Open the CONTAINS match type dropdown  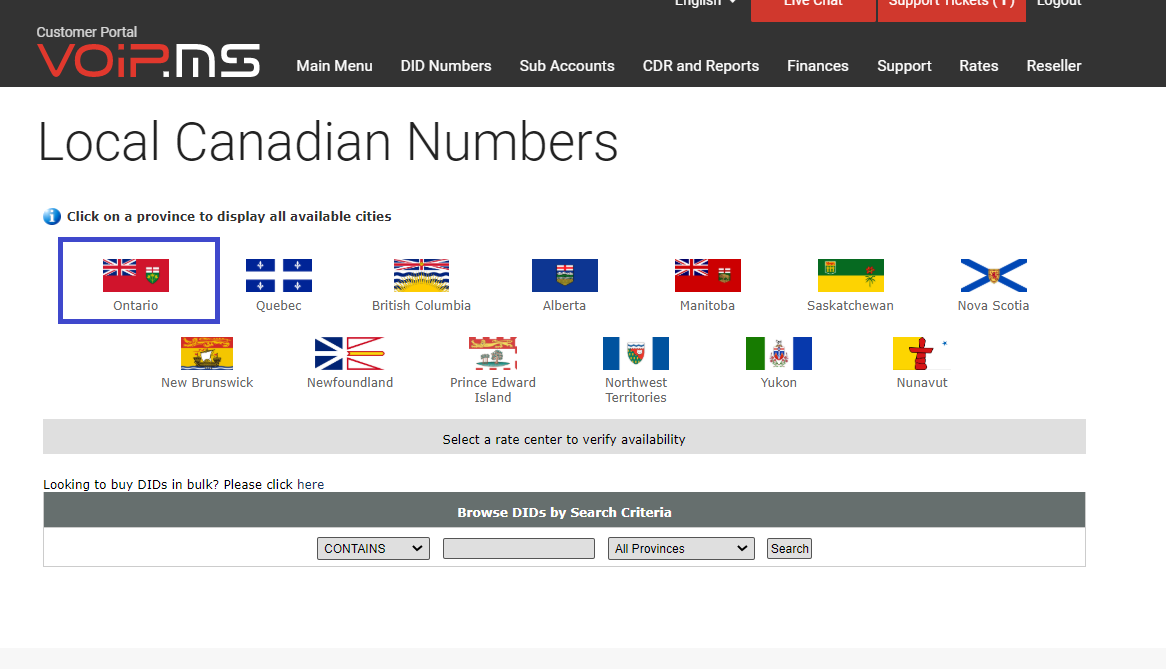373,549
